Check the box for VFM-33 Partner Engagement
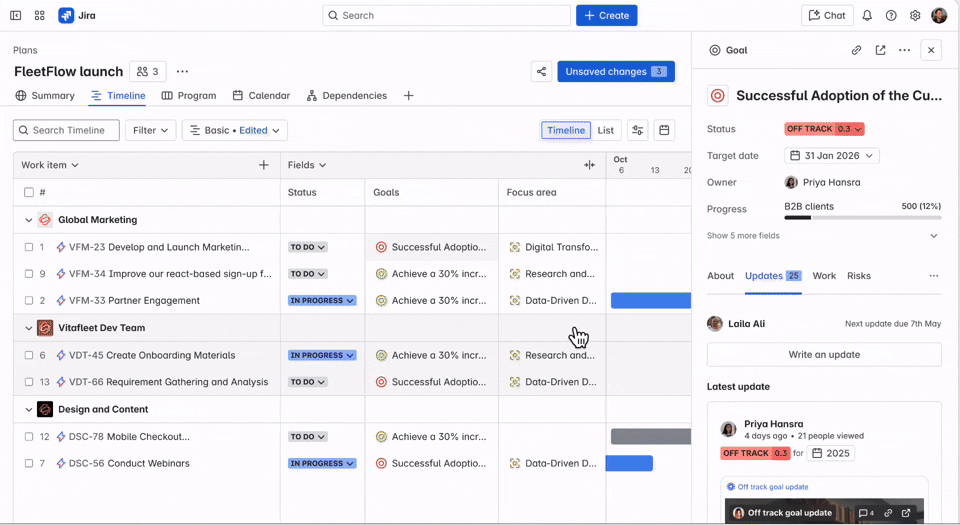The width and height of the screenshot is (960, 525). tap(29, 300)
